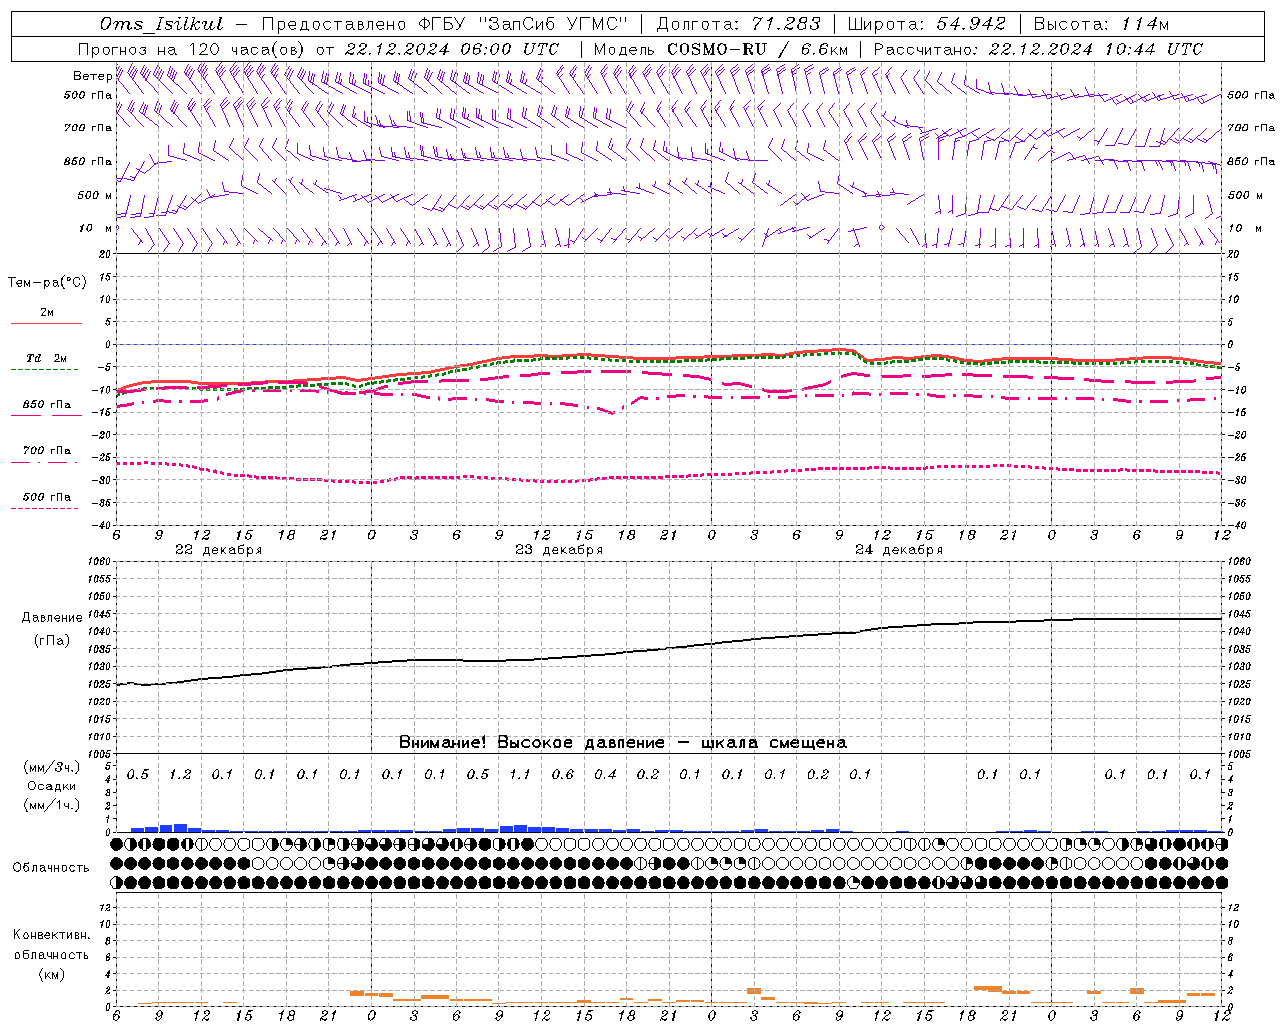Image resolution: width=1280 pixels, height=1024 pixels.
Task: Click the pink dotted line under temperature legend 500 гПа
Action: tap(46, 508)
